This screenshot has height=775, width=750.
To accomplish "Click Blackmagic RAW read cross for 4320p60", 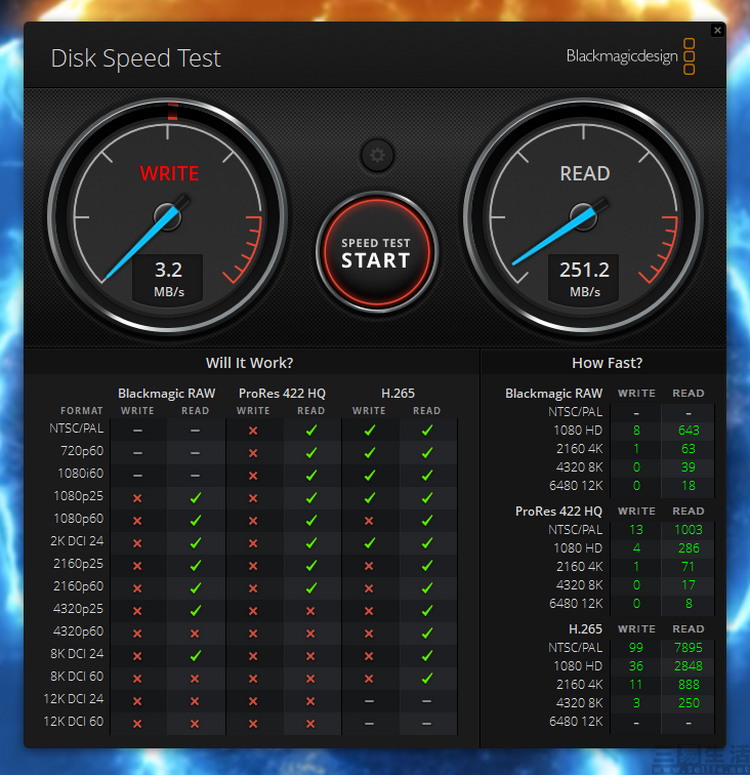I will (x=195, y=634).
